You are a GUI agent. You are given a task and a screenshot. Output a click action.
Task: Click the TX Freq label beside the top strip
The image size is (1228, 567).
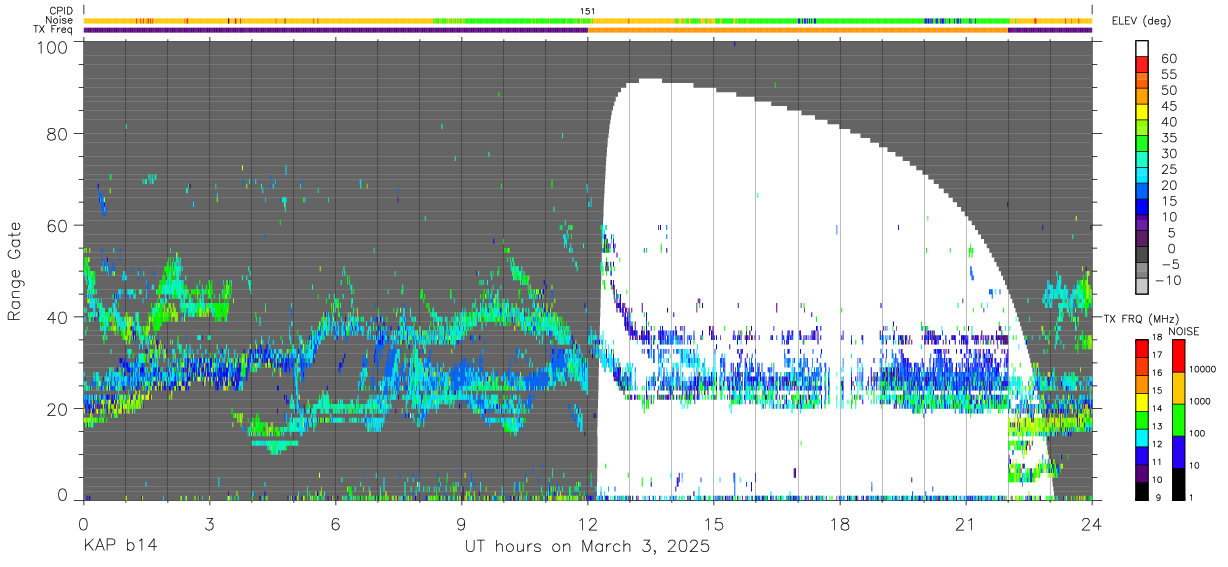[x=54, y=30]
